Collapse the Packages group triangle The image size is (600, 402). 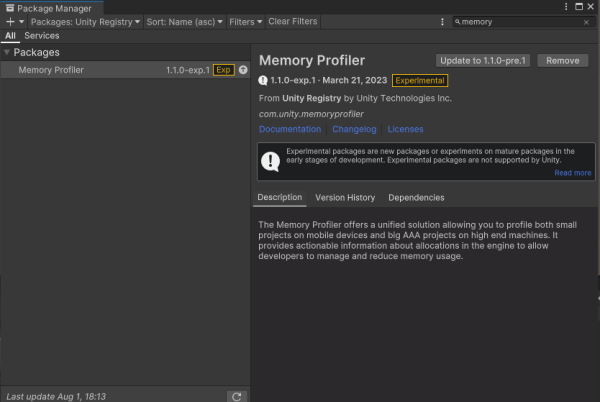click(8, 52)
